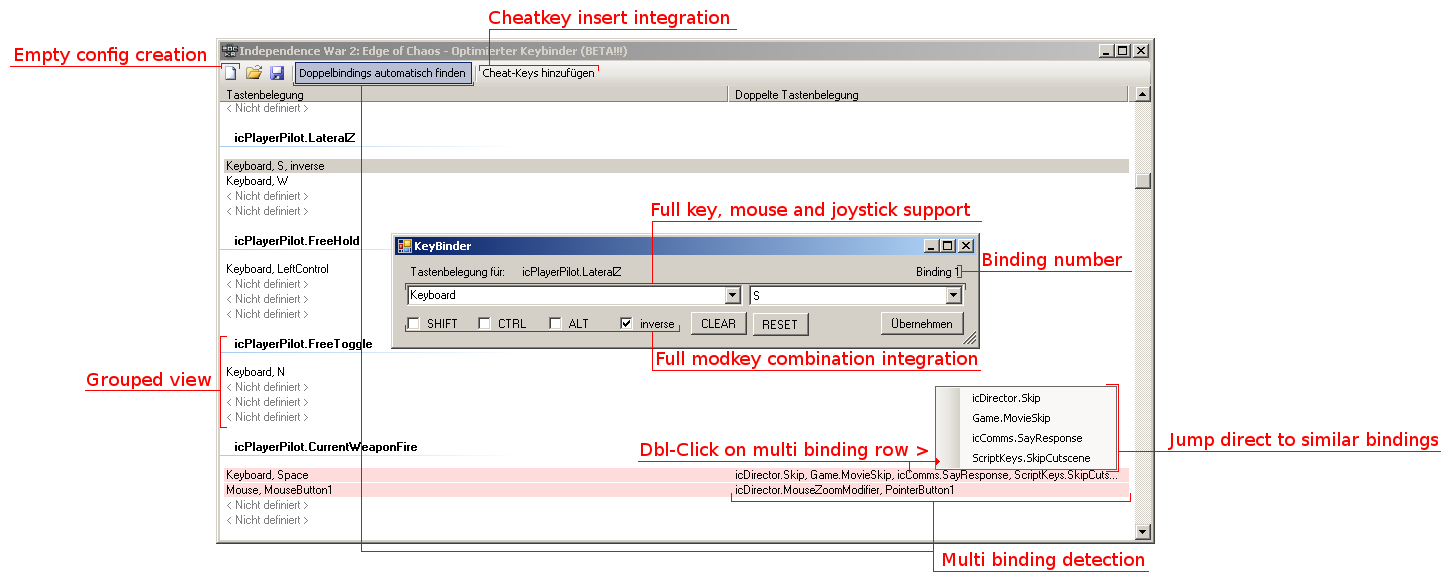Open the key selection dropdown showing S

tap(953, 295)
